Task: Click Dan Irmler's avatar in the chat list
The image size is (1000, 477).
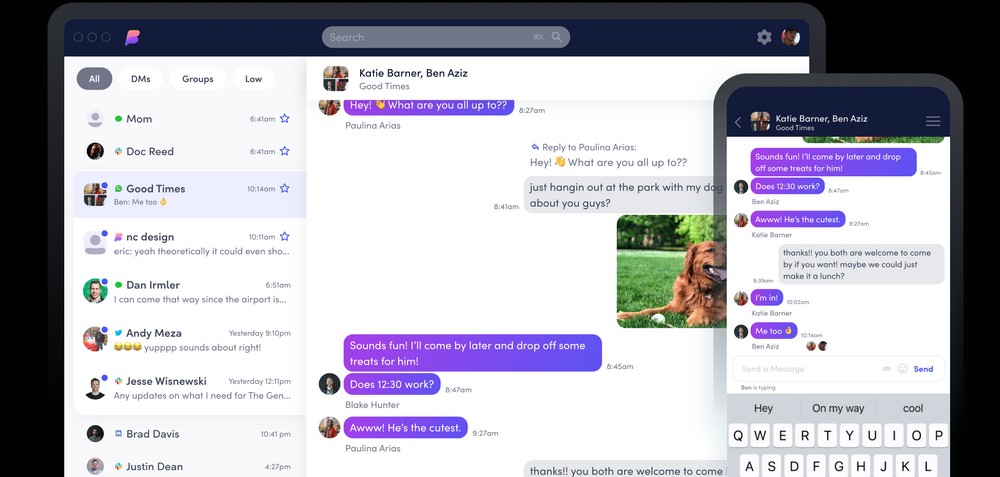Action: 95,291
